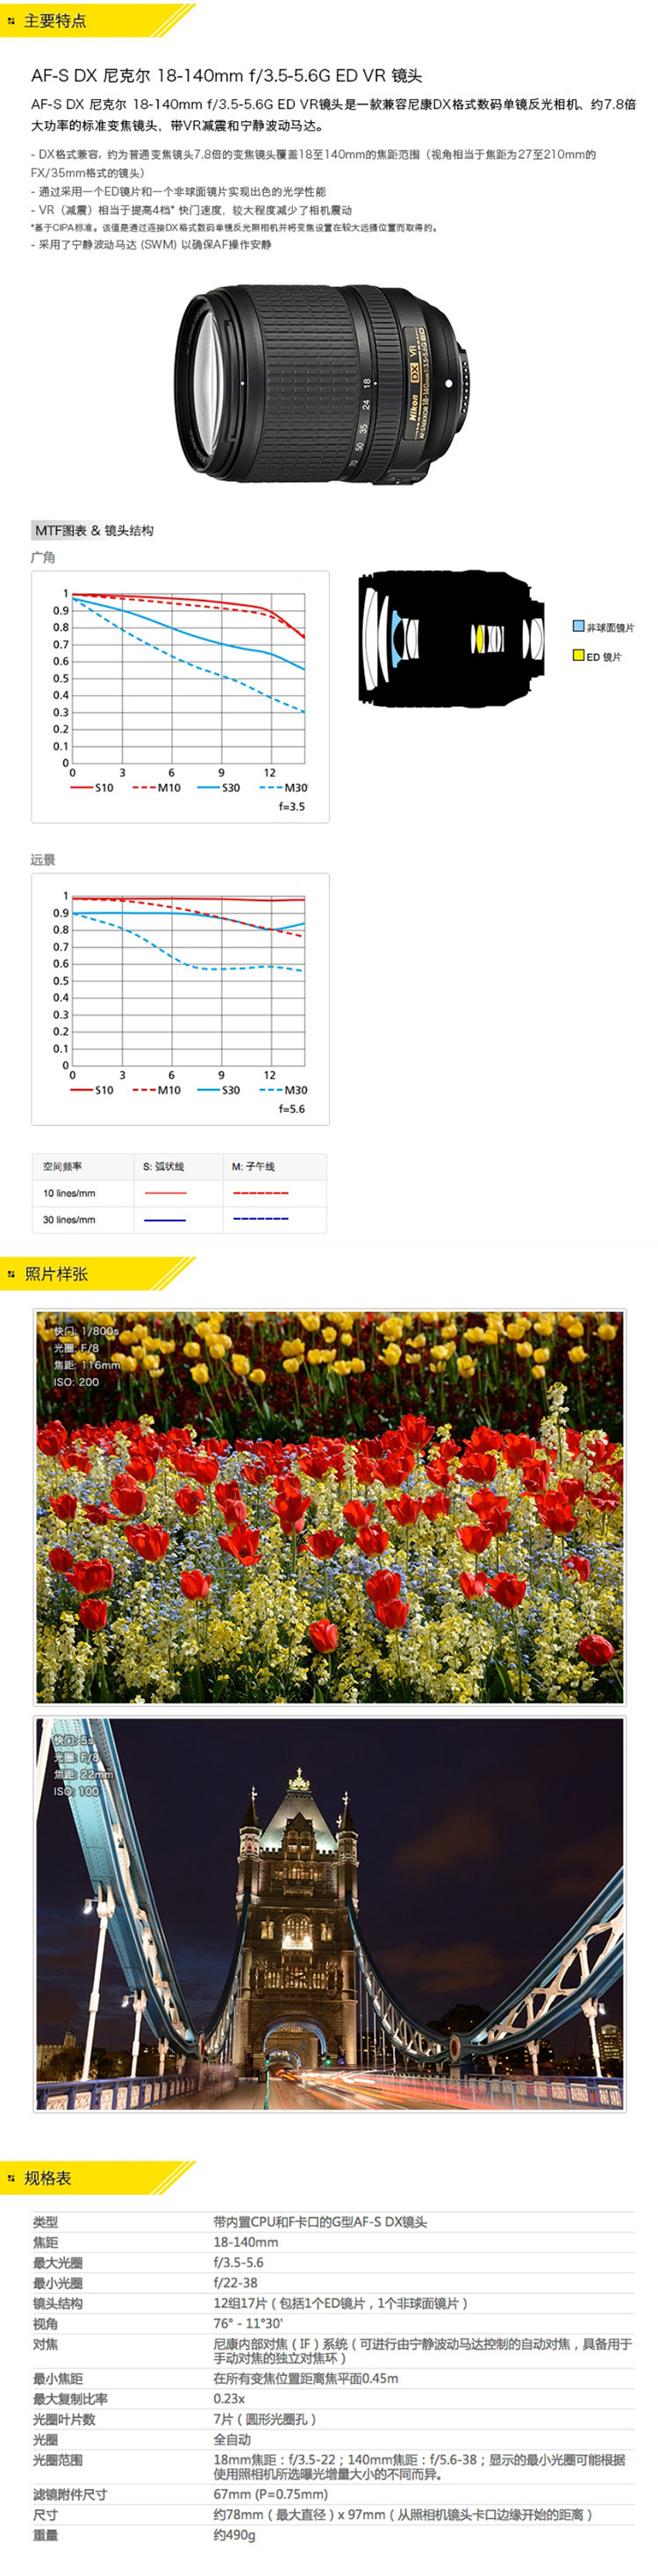Viewport: 658px width, 2576px height.
Task: Open the Tower Bridge night sample photo
Action: click(330, 1914)
